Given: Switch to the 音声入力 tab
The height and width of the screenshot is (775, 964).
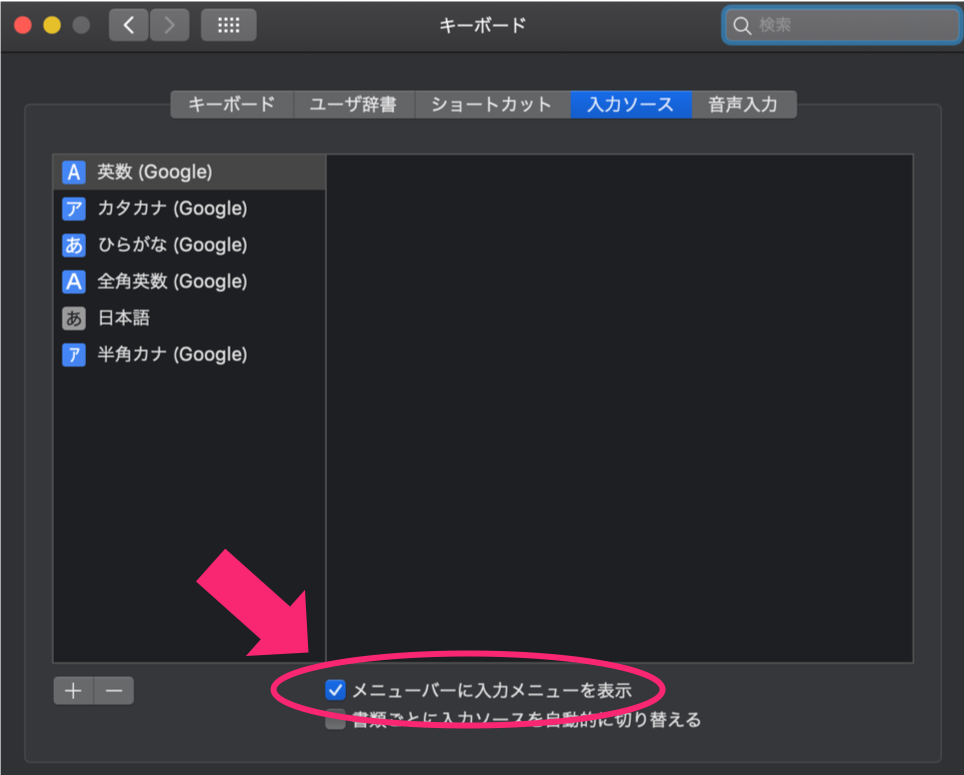Looking at the screenshot, I should 743,104.
